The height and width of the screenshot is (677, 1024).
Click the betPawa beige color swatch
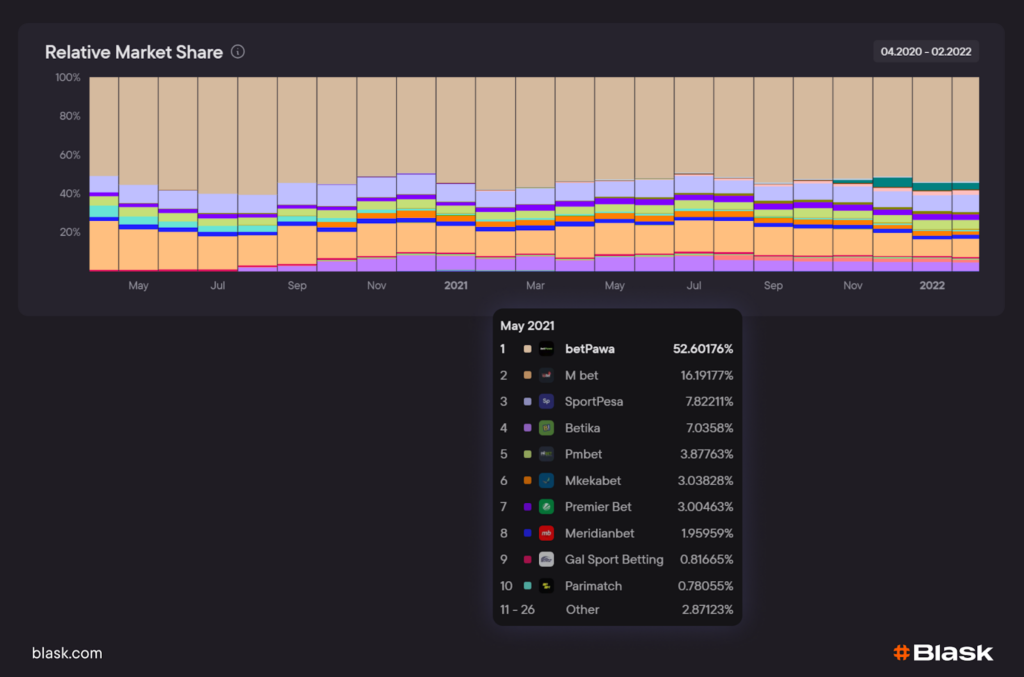click(527, 350)
